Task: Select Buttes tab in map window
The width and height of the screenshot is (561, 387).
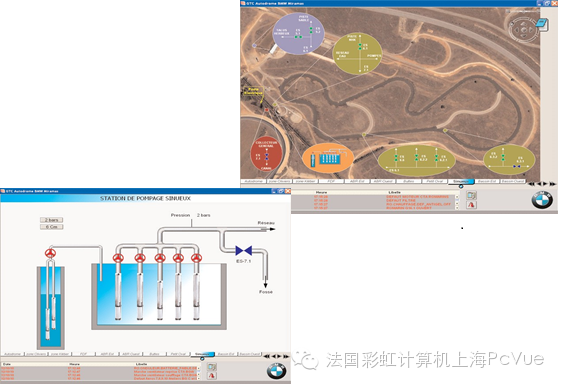Action: [409, 181]
